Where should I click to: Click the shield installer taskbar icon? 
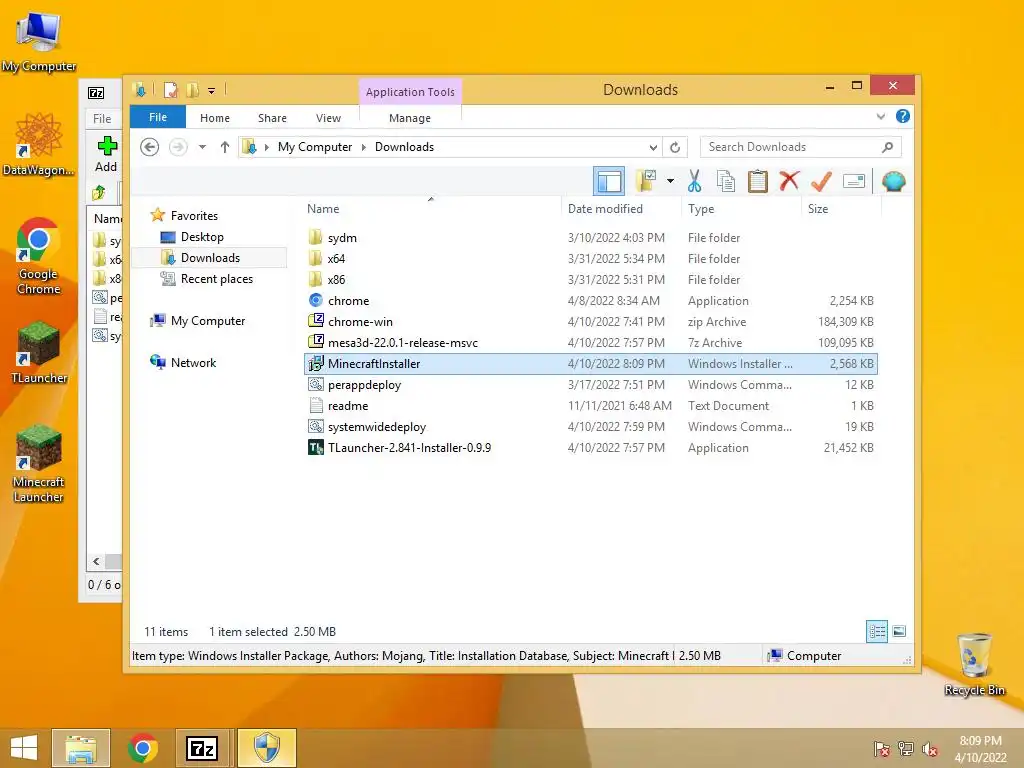(266, 748)
